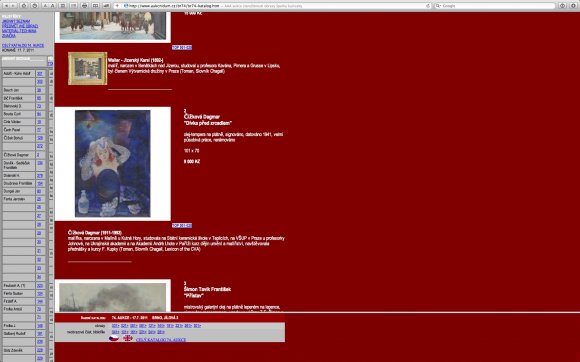Switch to Czech via the Czech flag
The image size is (580, 362).
click(114, 338)
